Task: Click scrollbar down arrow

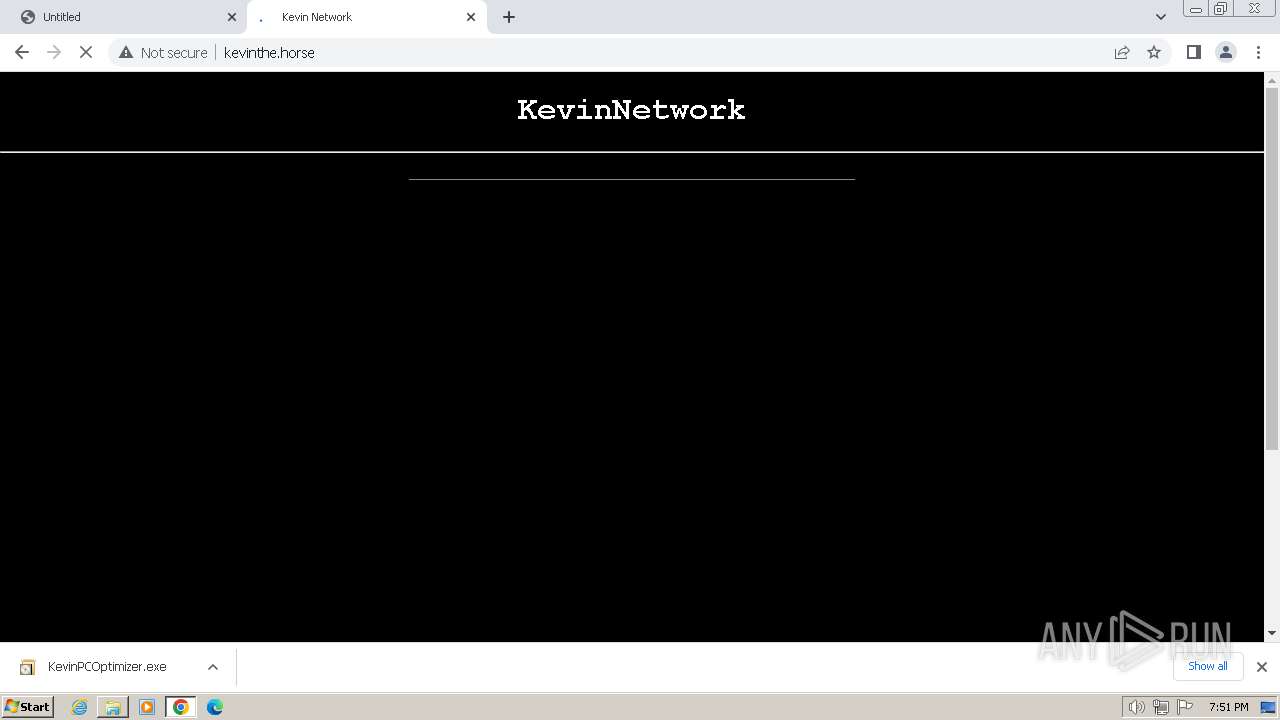Action: (x=1272, y=633)
